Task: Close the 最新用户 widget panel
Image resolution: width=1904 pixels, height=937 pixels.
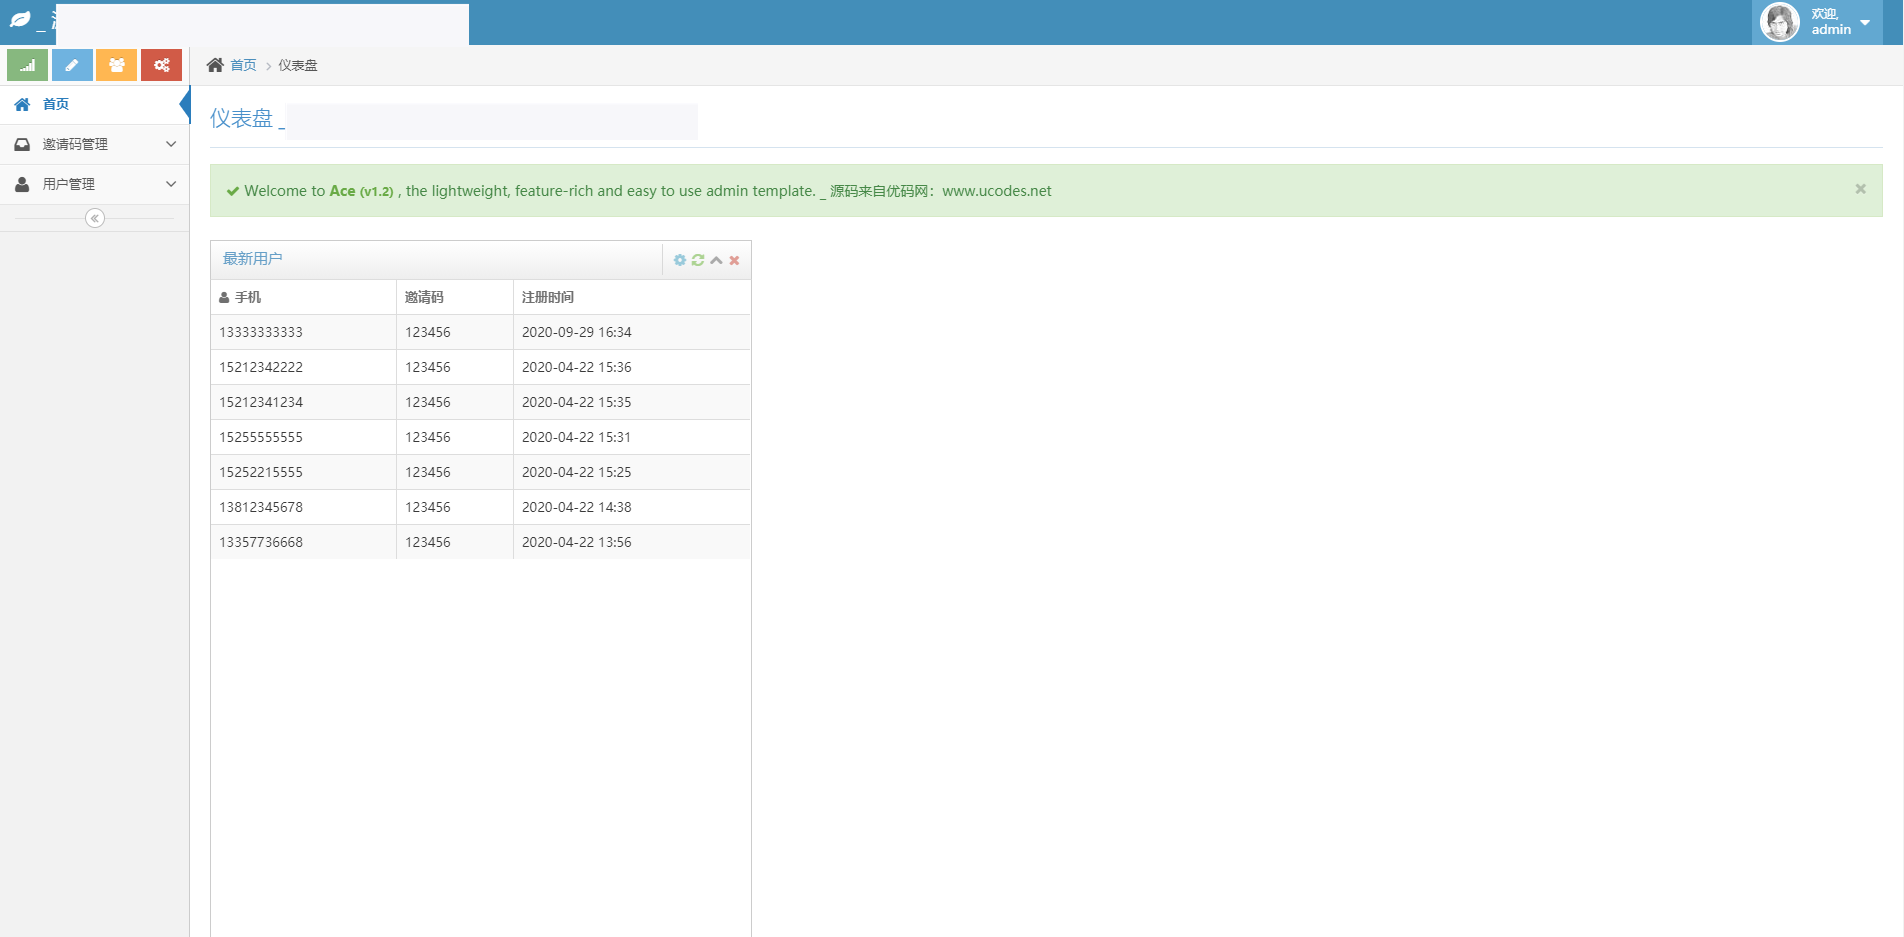Action: click(734, 260)
